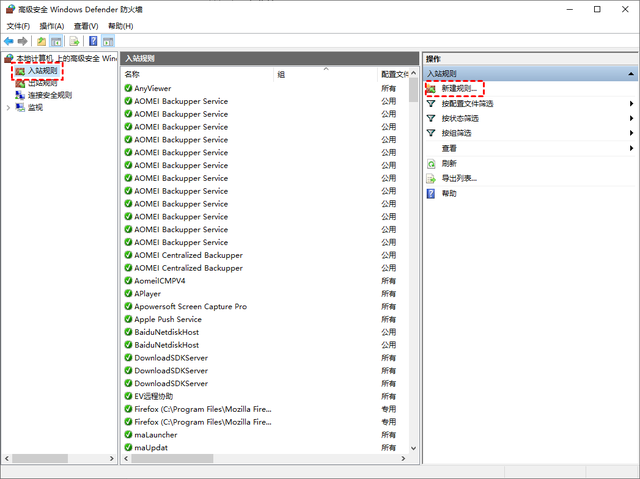Open the 按状态筛选 submenu arrow
This screenshot has width=640, height=479.
pos(631,118)
